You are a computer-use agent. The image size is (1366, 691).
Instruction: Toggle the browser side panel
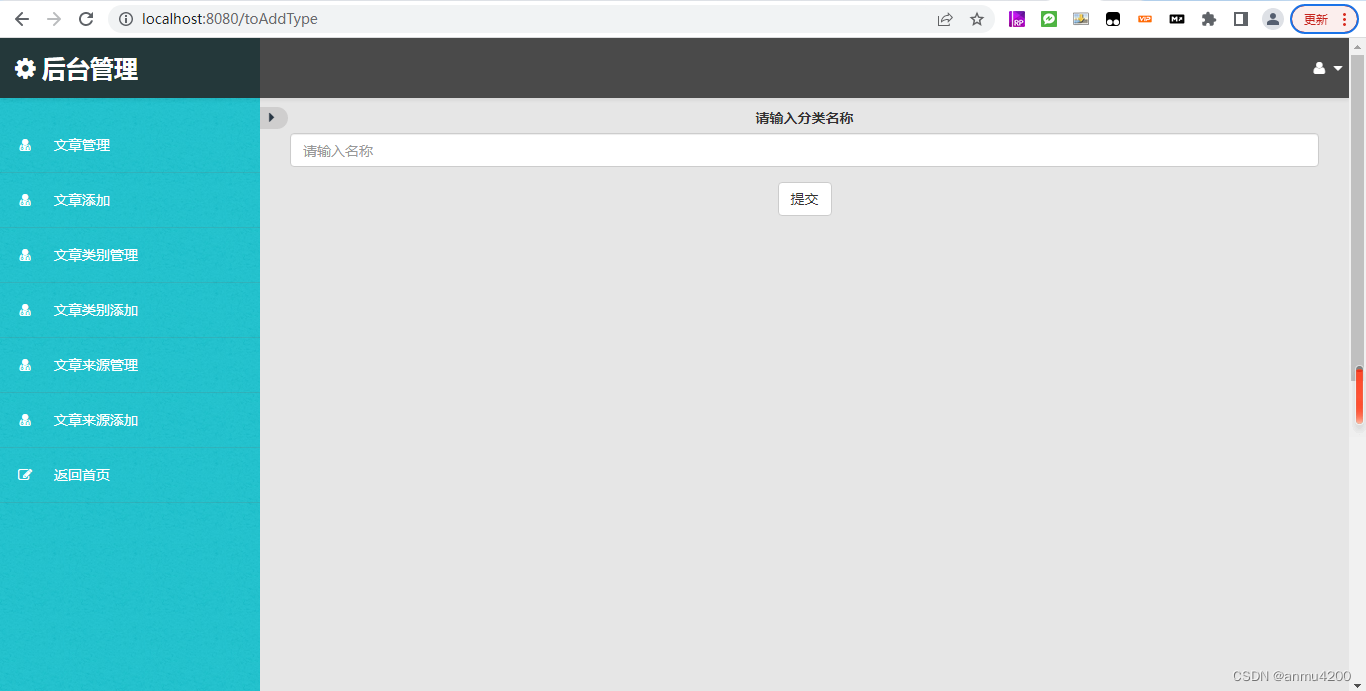click(x=1241, y=19)
